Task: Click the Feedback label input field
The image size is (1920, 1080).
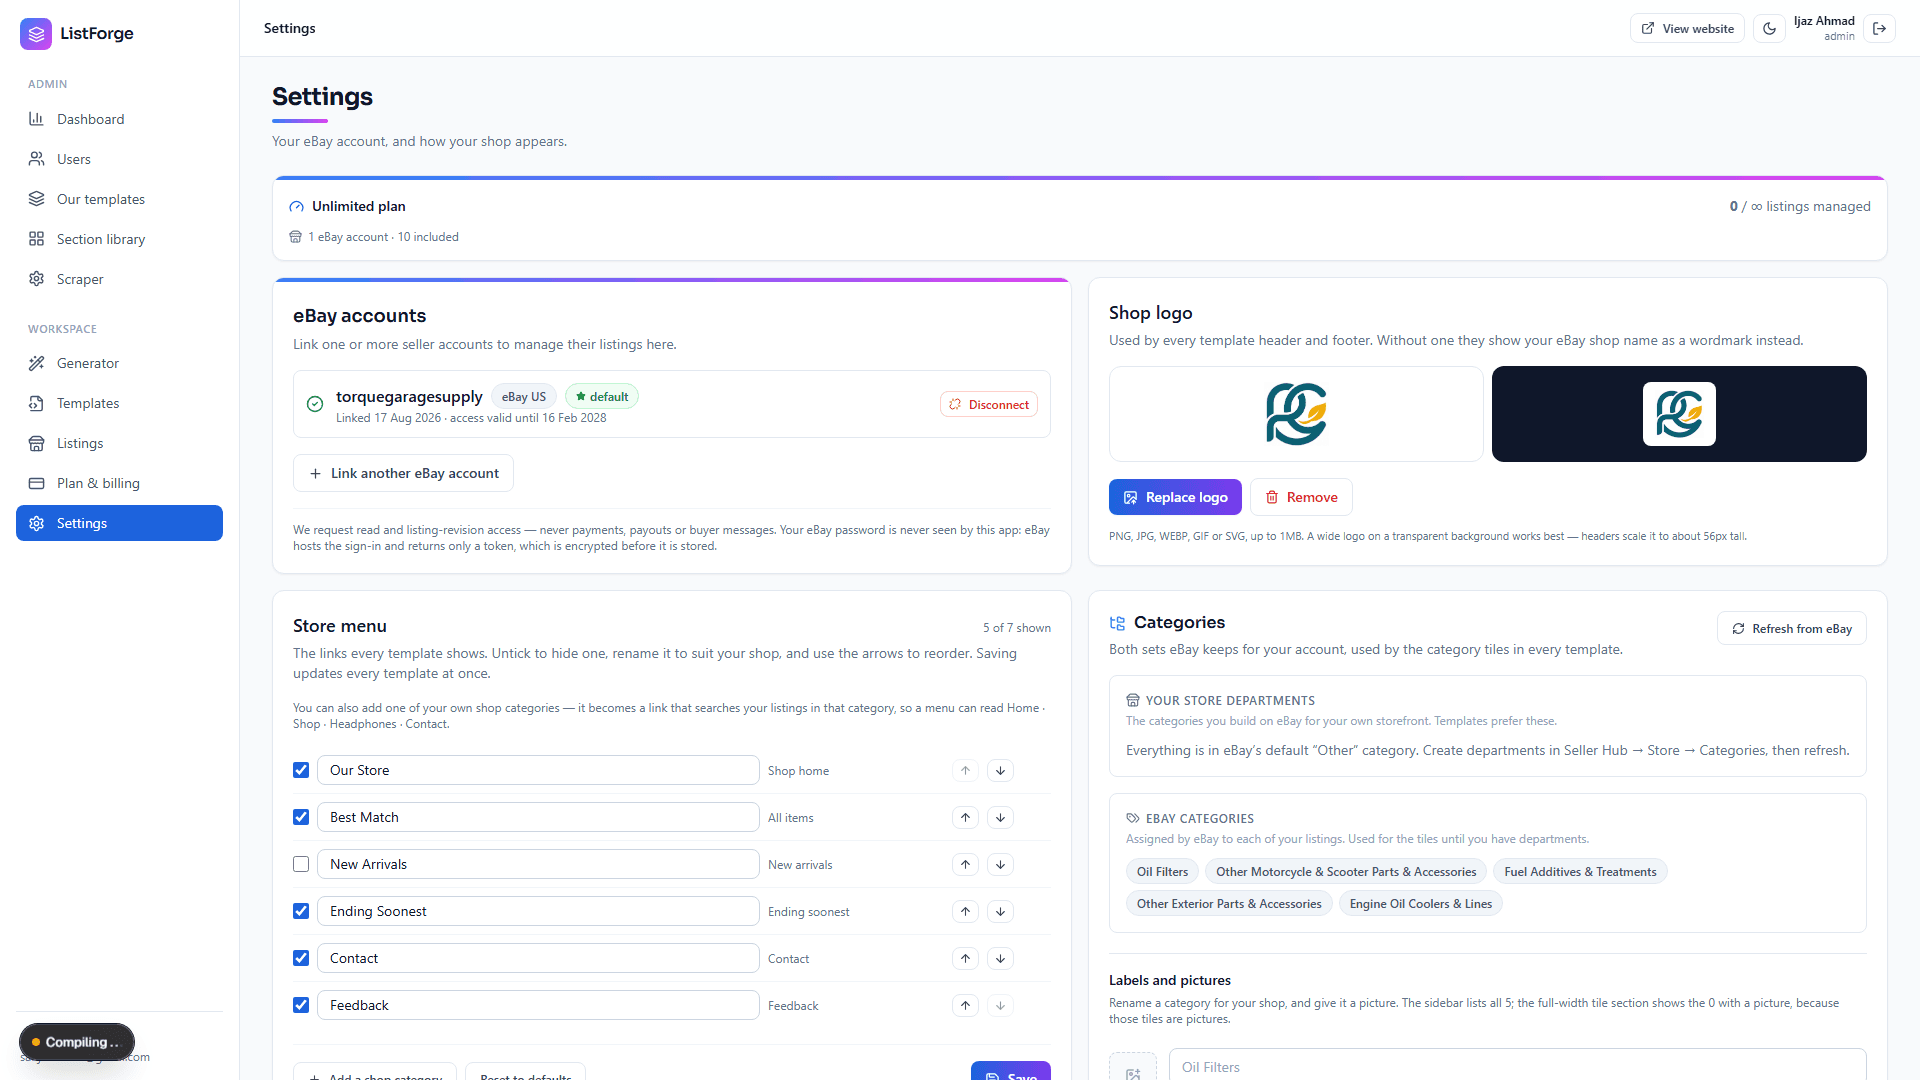Action: pos(538,1005)
